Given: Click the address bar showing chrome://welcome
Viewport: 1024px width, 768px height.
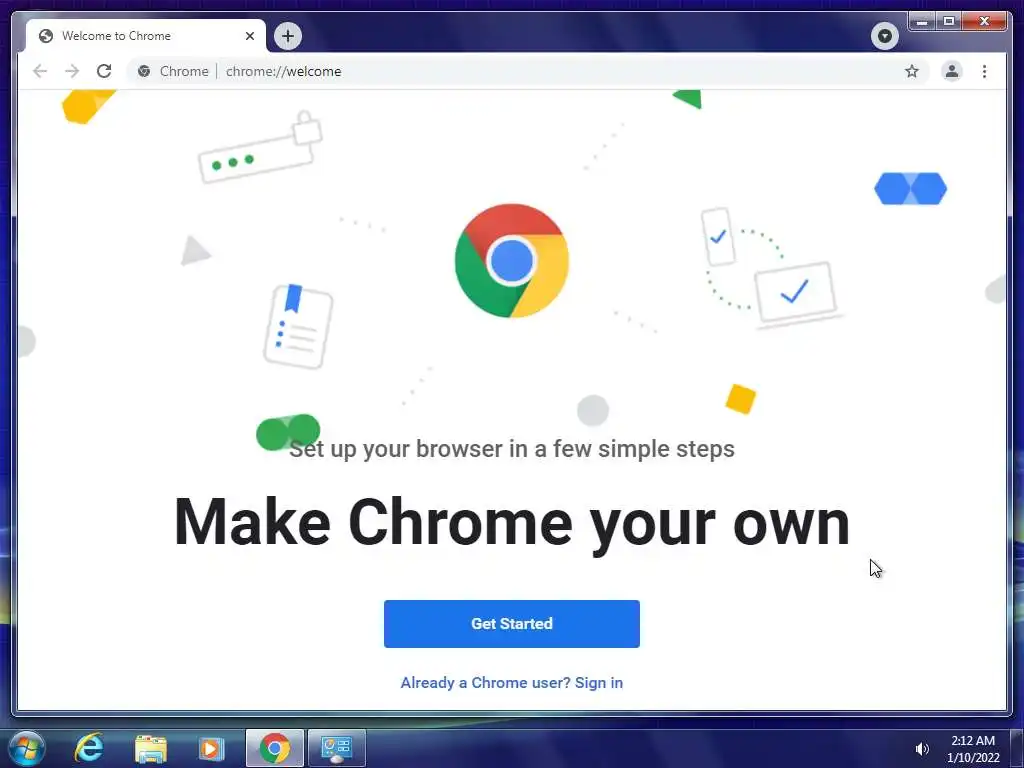Looking at the screenshot, I should [x=526, y=71].
